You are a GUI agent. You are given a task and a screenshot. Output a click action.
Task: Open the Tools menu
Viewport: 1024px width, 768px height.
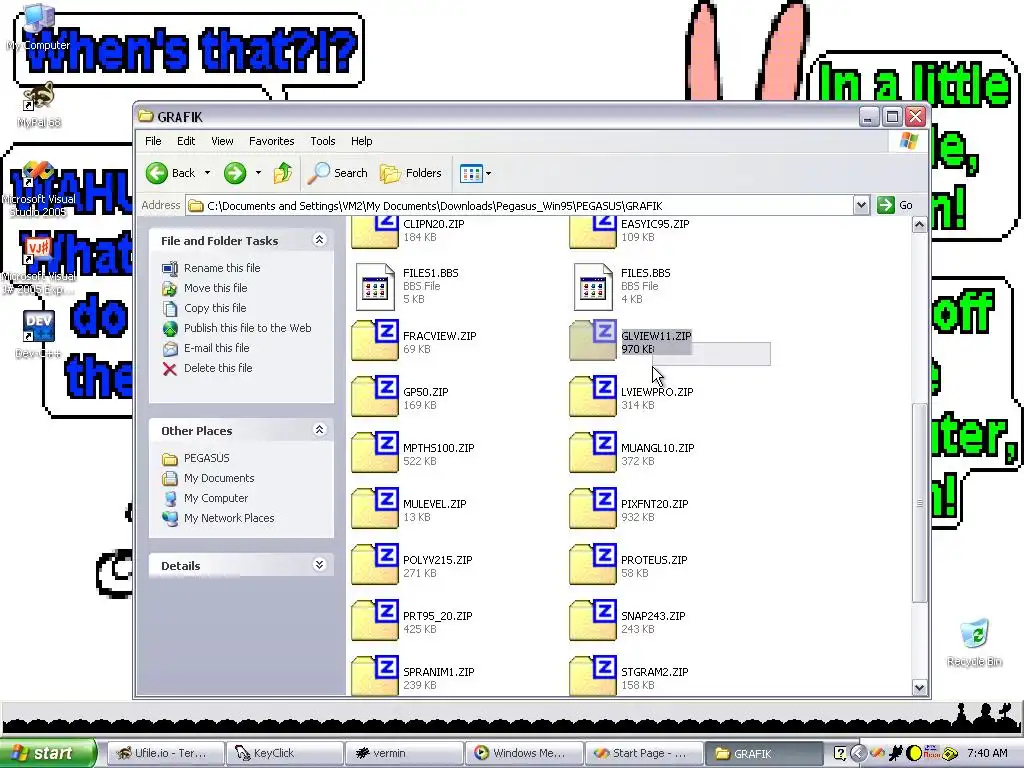point(323,141)
